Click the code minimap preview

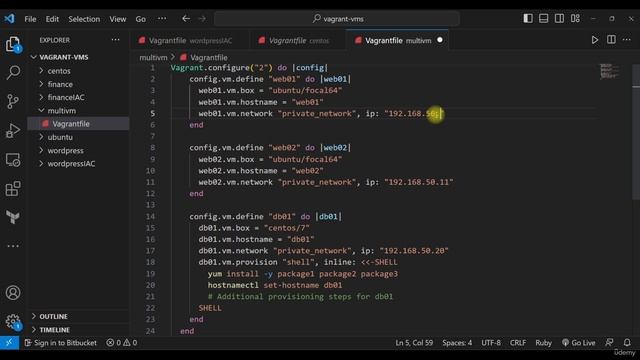(x=609, y=71)
